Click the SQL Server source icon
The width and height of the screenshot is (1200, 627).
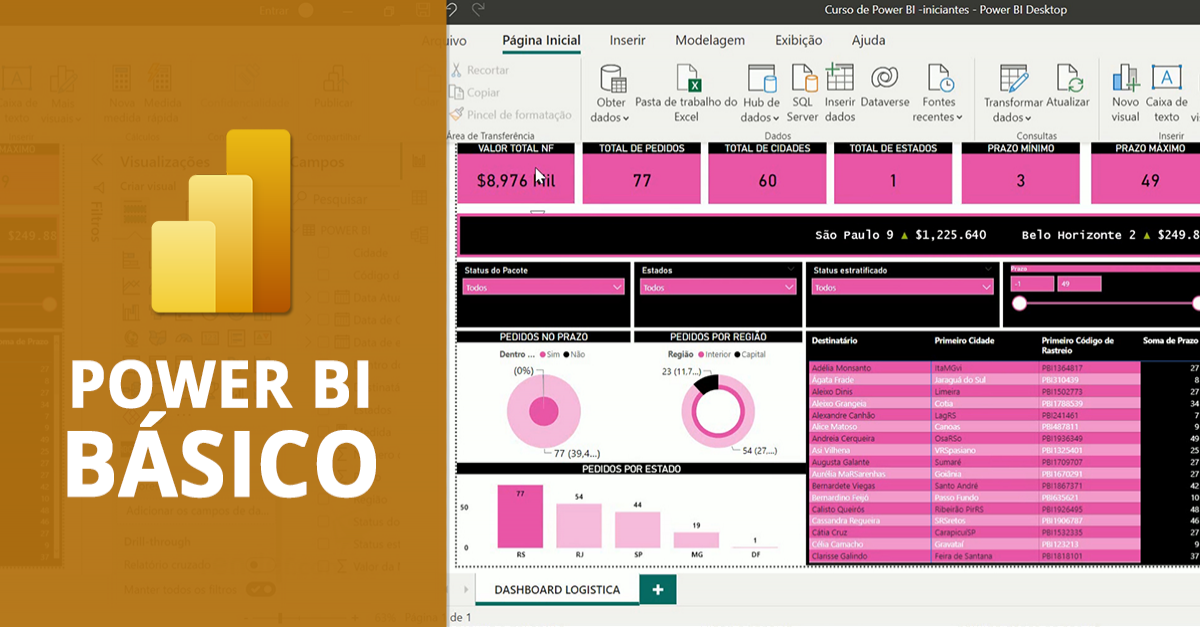[803, 78]
